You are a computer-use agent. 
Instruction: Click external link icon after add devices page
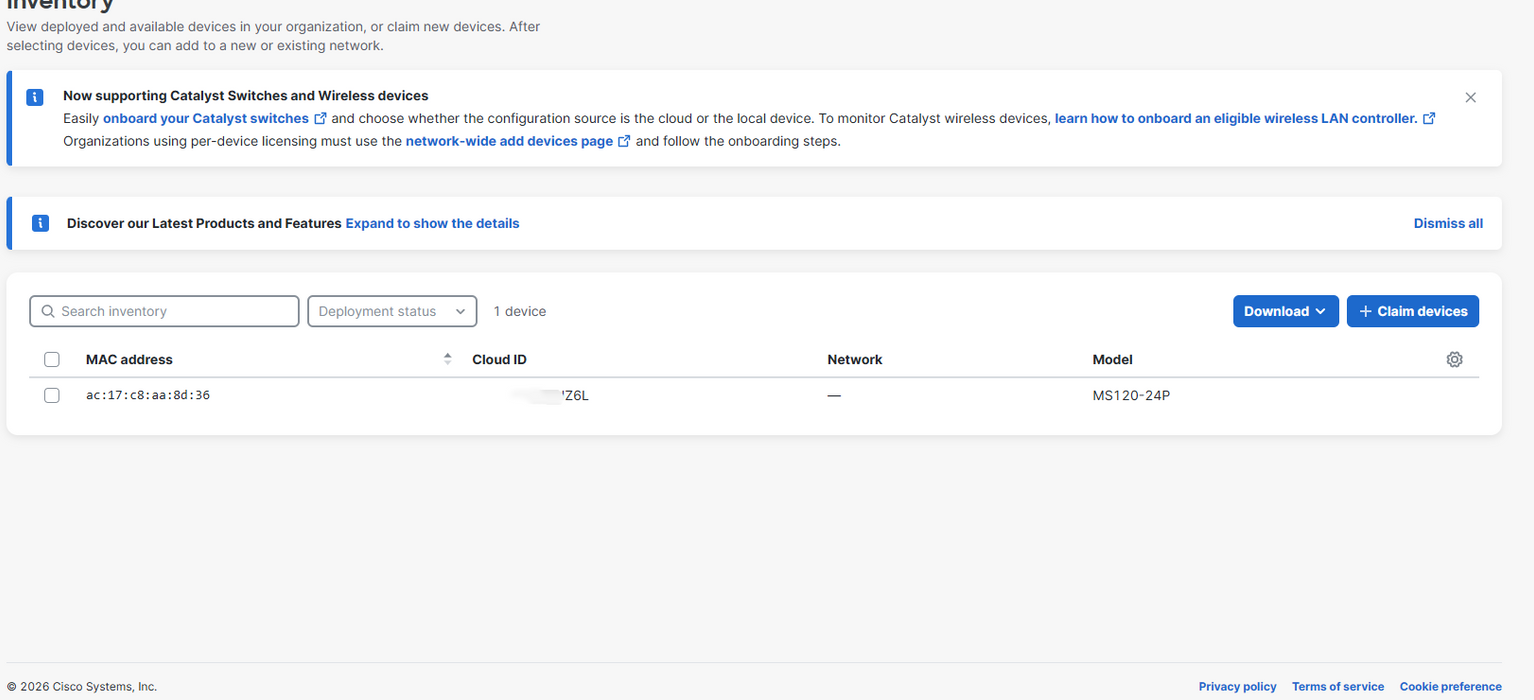(x=624, y=141)
